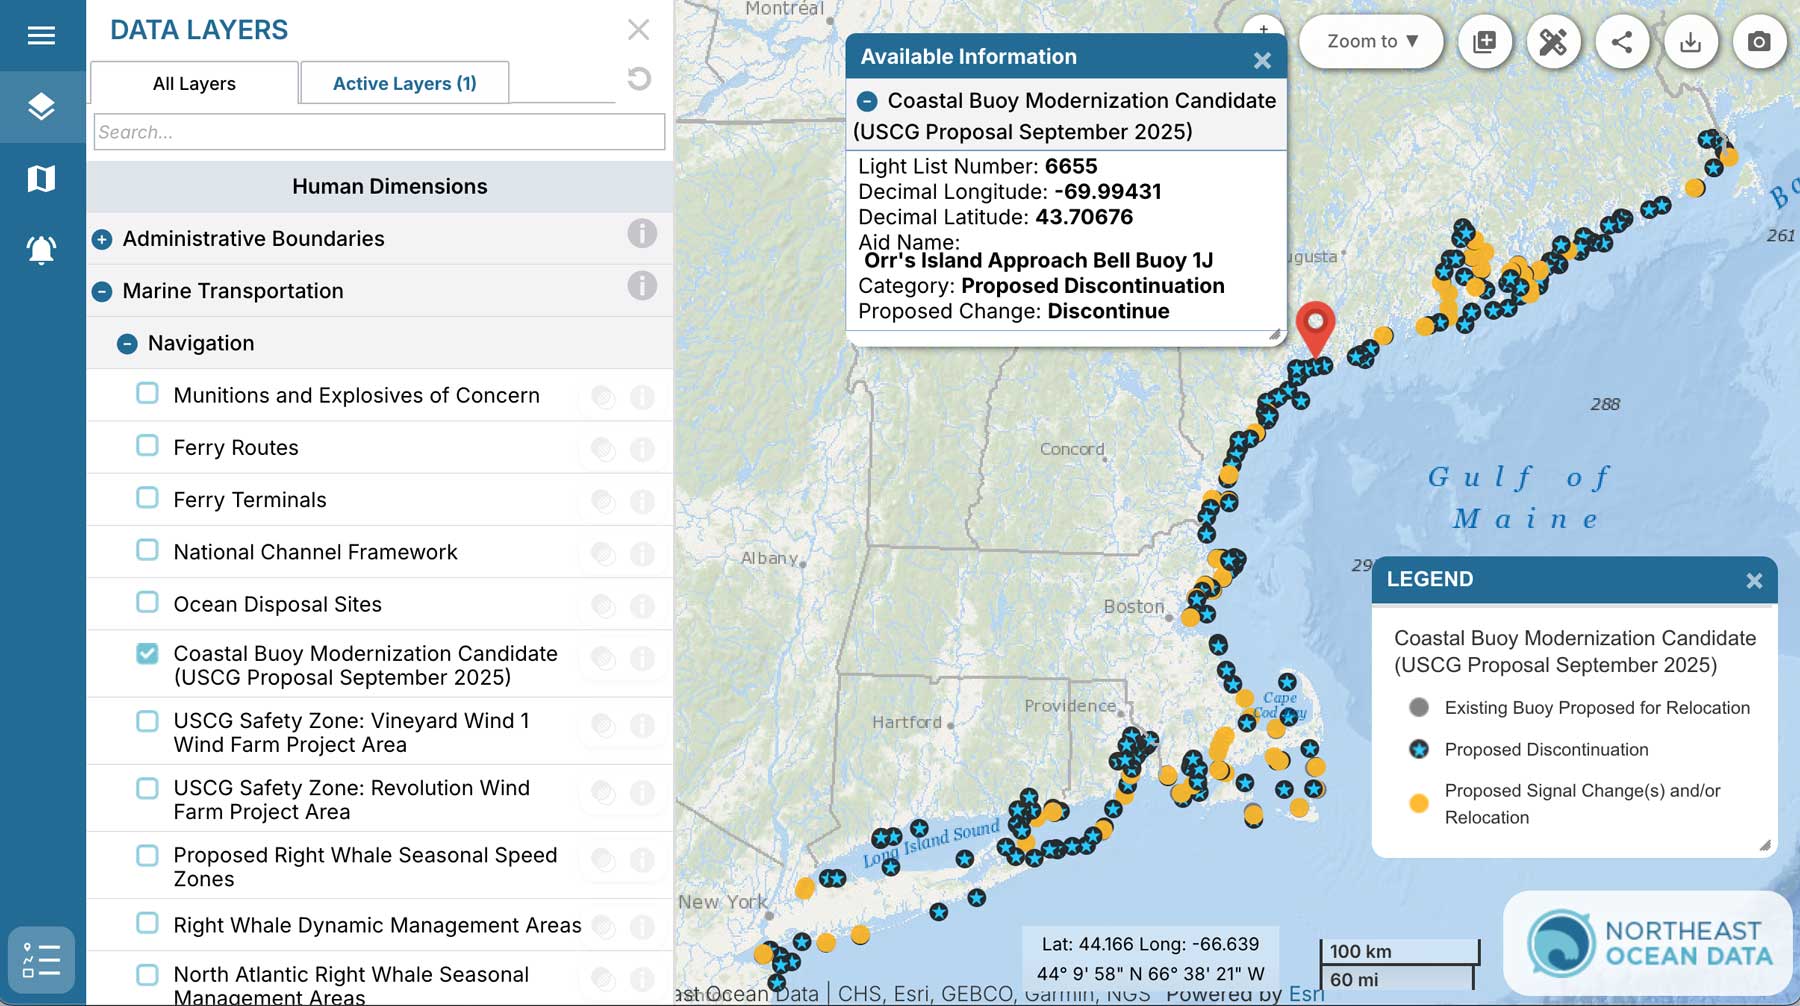Switch to the All Layers tab

(x=194, y=84)
